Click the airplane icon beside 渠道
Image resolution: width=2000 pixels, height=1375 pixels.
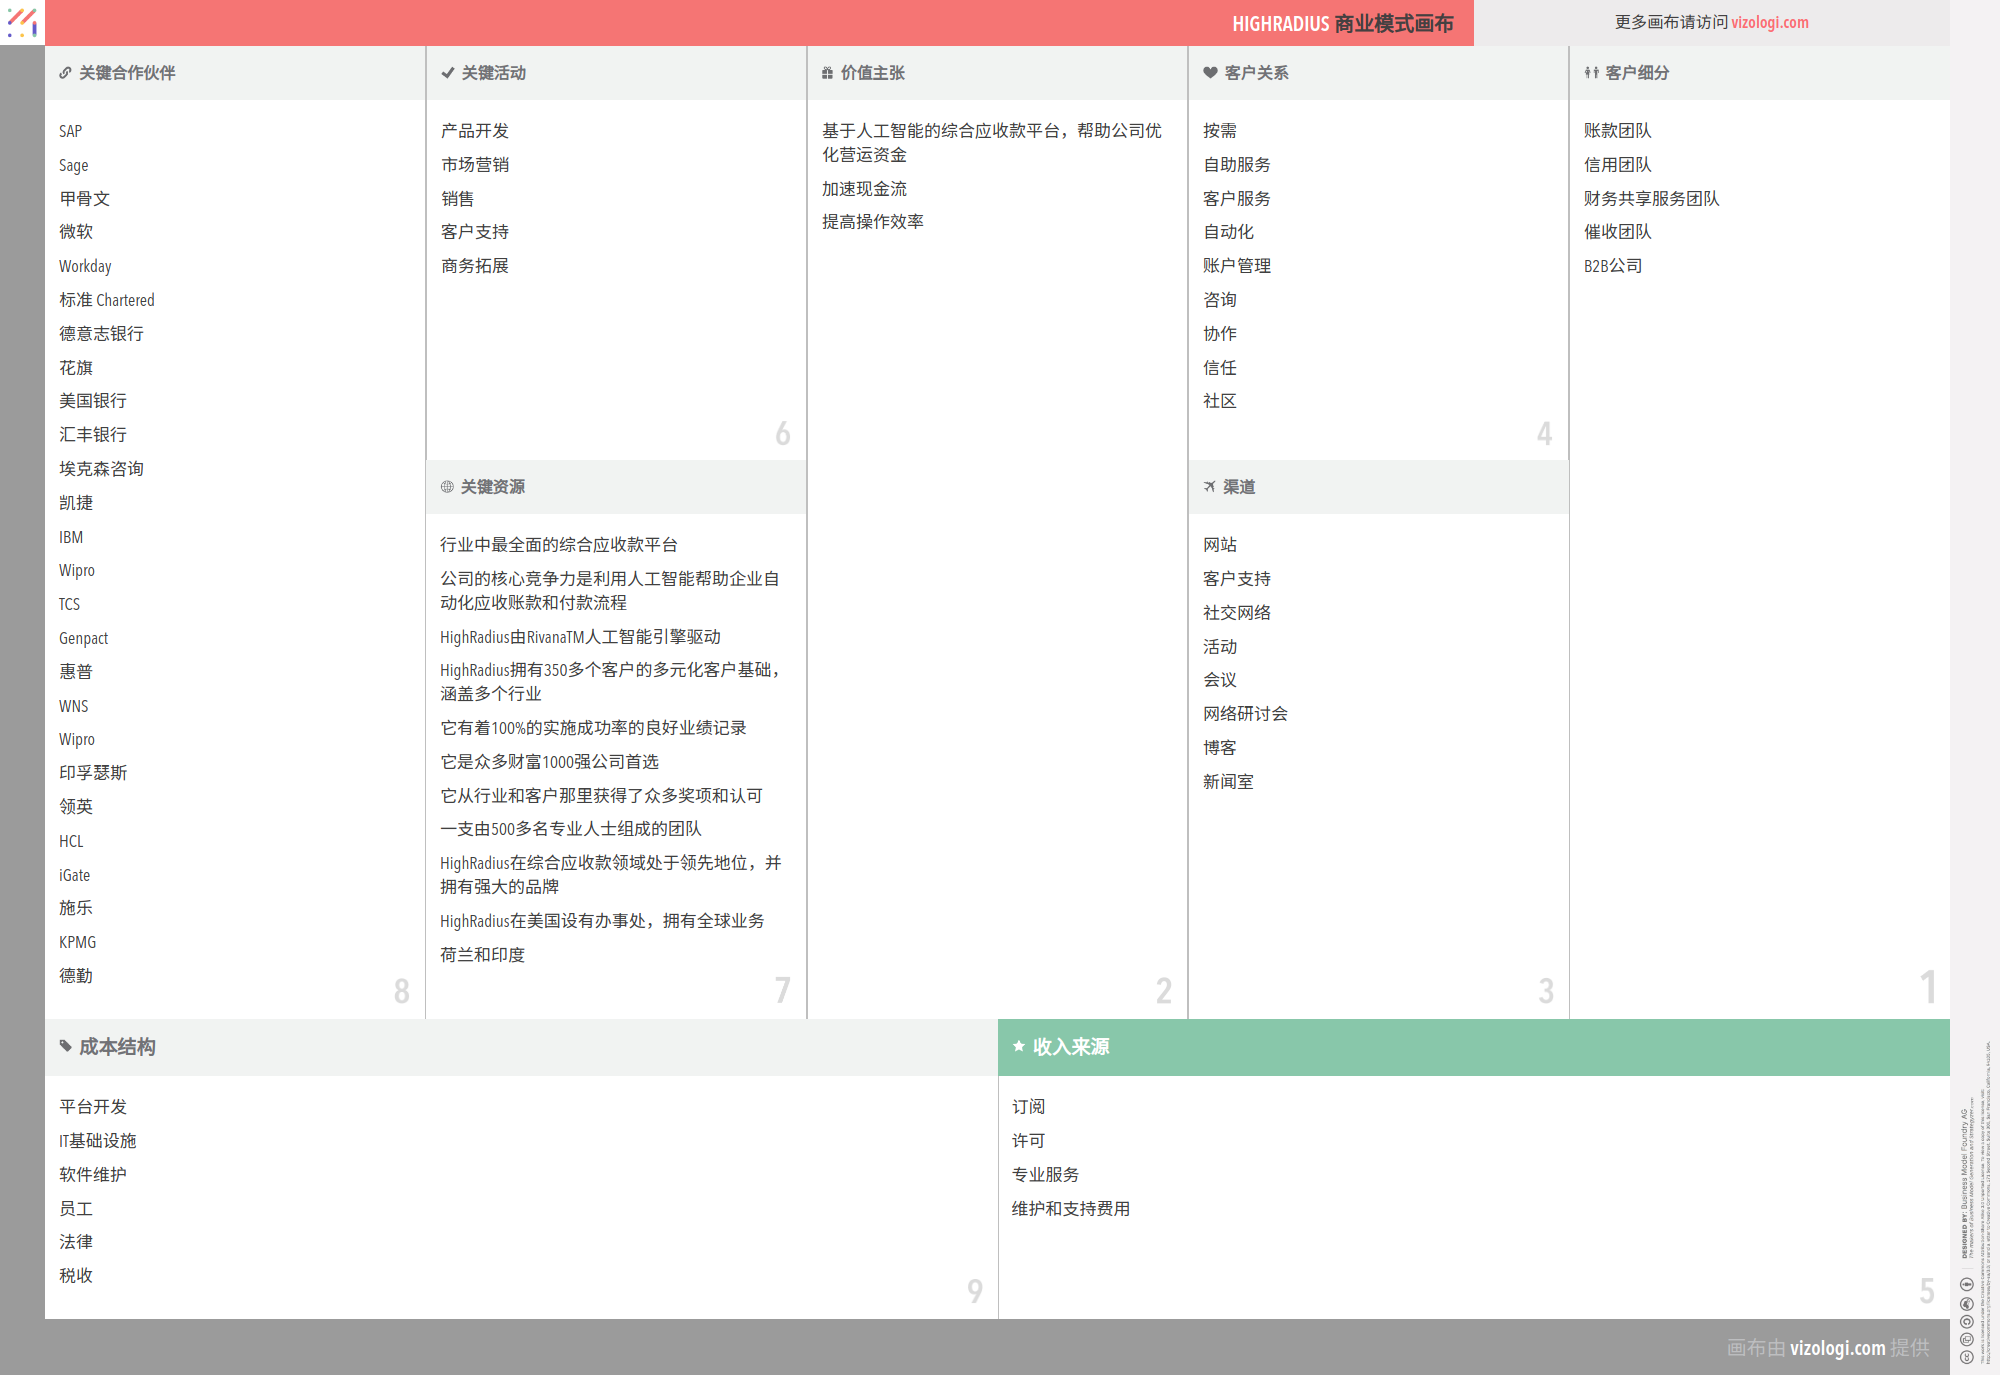[1210, 487]
